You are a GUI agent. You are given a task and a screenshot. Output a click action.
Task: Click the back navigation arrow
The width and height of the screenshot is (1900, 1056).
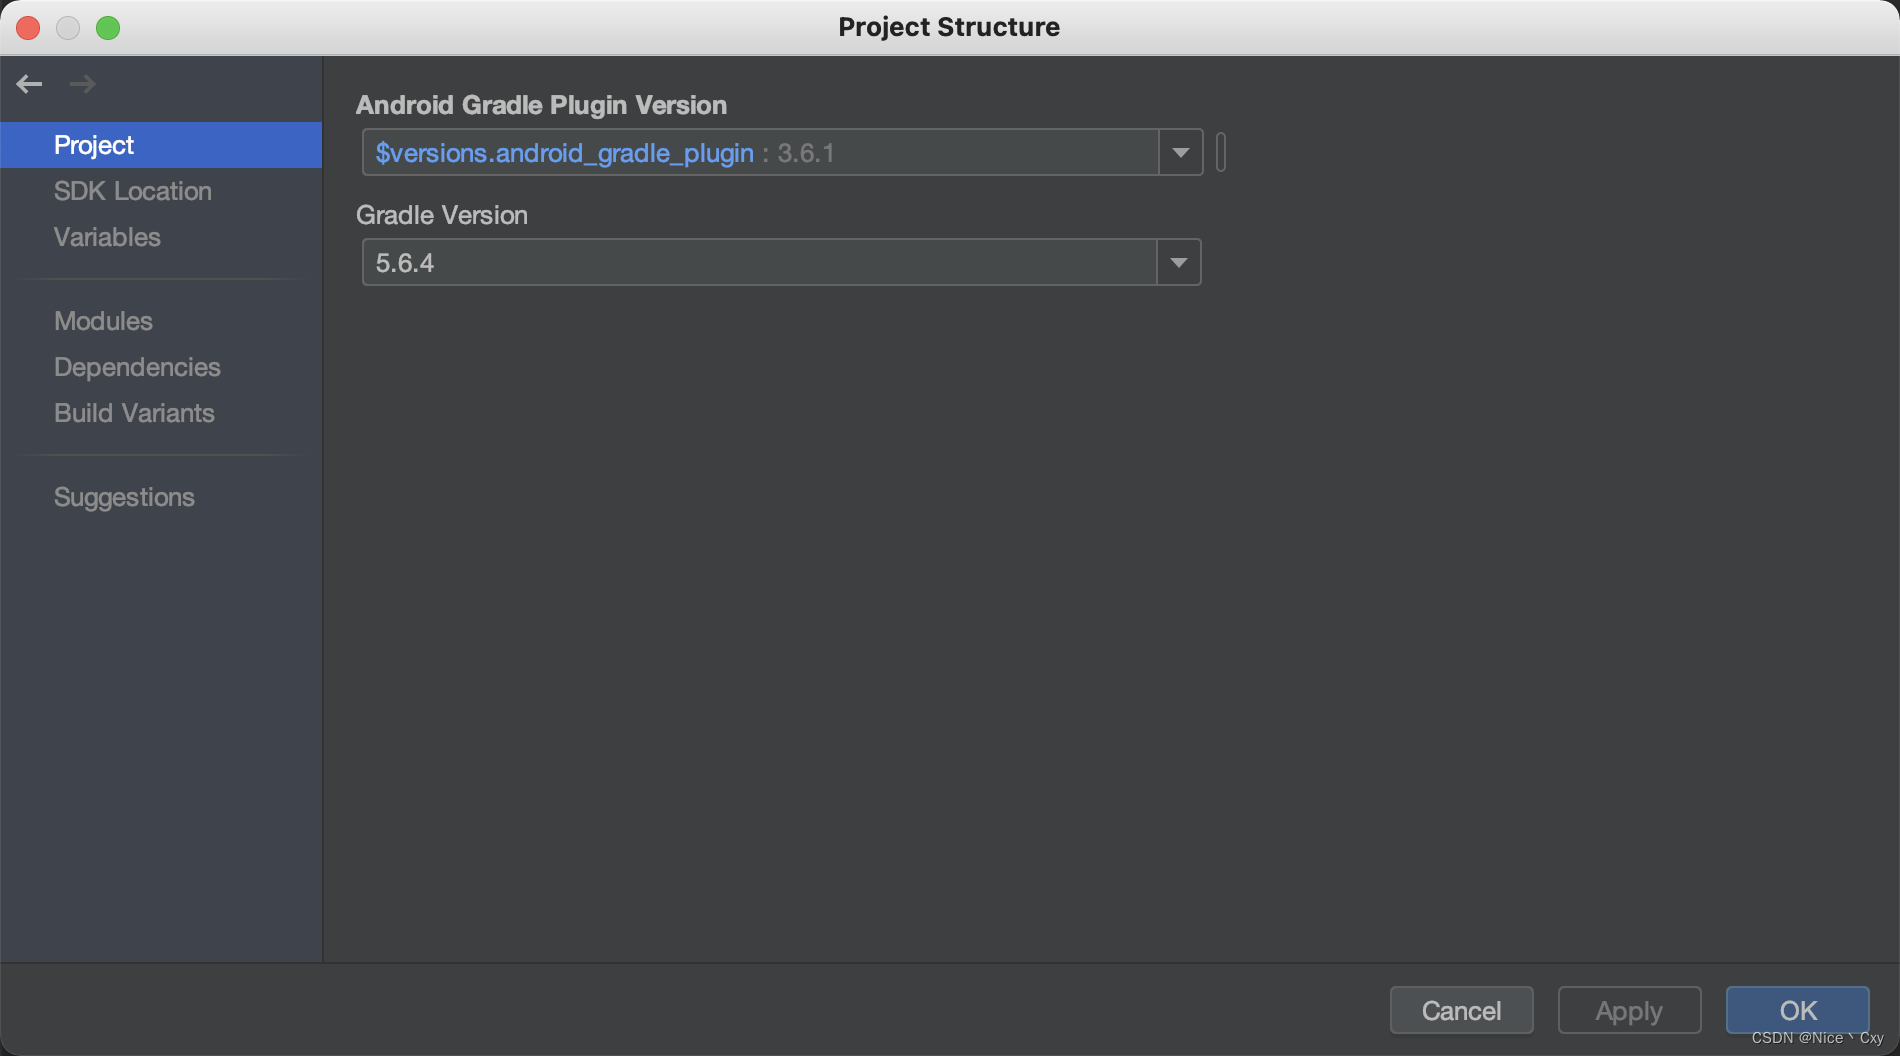click(29, 84)
